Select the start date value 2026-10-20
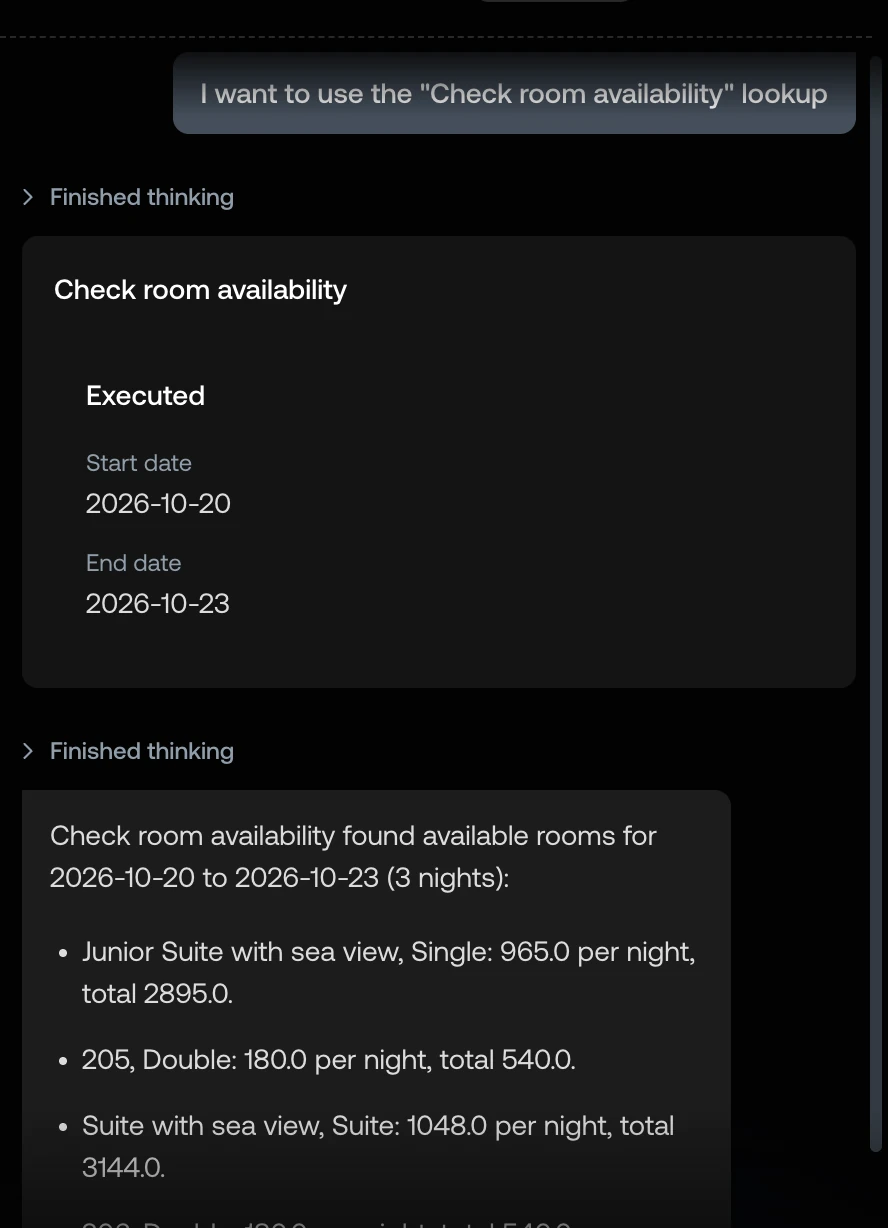Screen dimensions: 888x1228 [158, 504]
